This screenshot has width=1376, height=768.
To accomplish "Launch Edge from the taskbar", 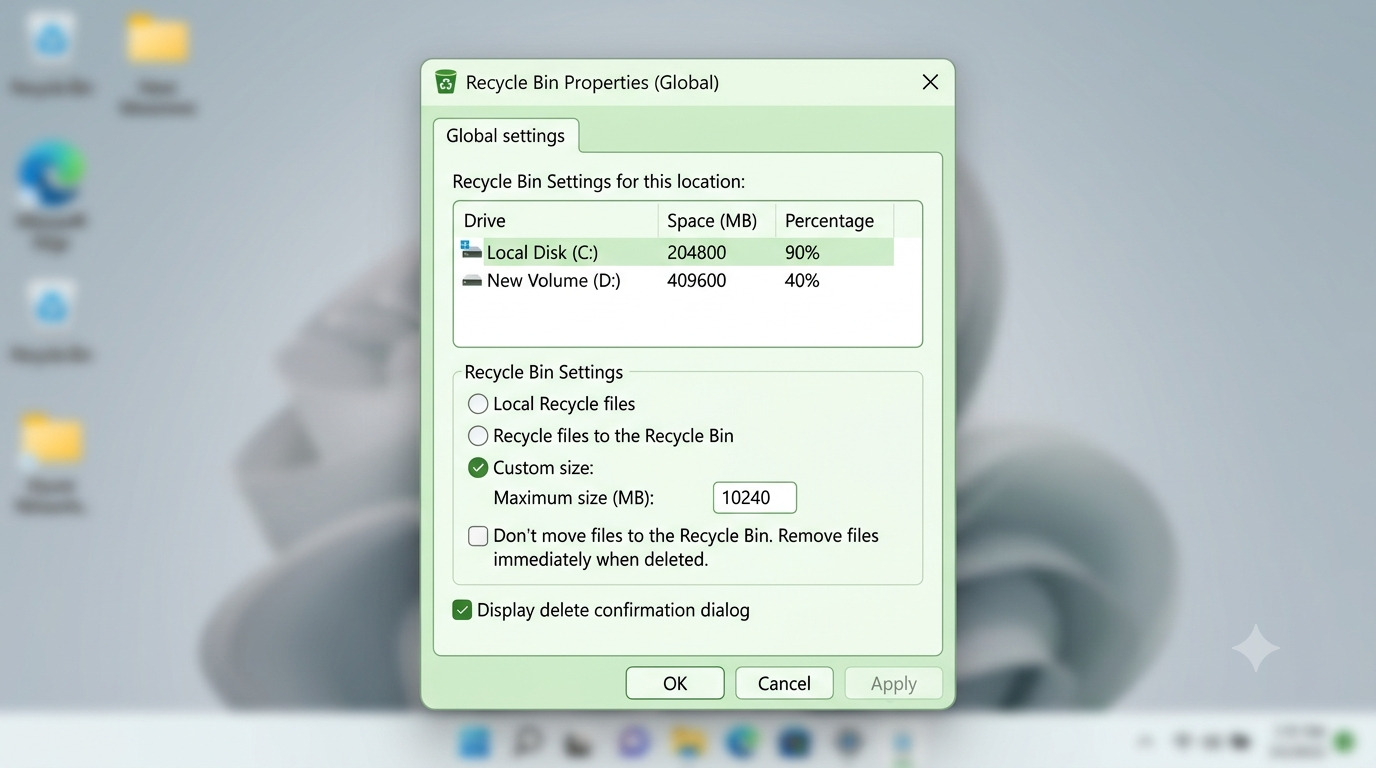I will click(741, 742).
